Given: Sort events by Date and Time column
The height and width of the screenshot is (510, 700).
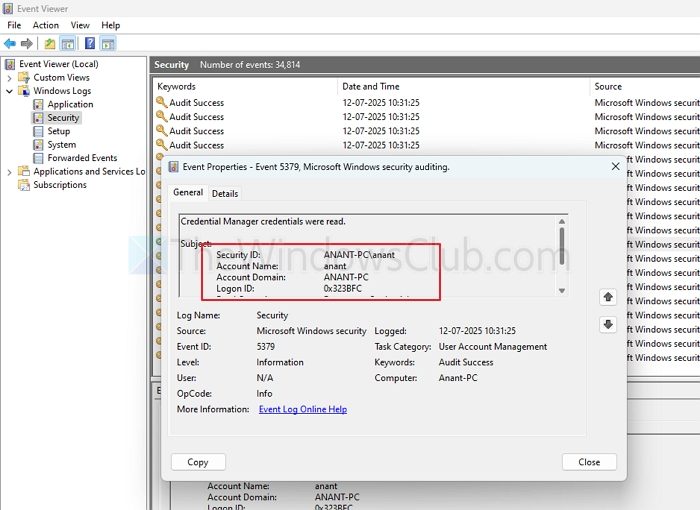Looking at the screenshot, I should pos(370,87).
